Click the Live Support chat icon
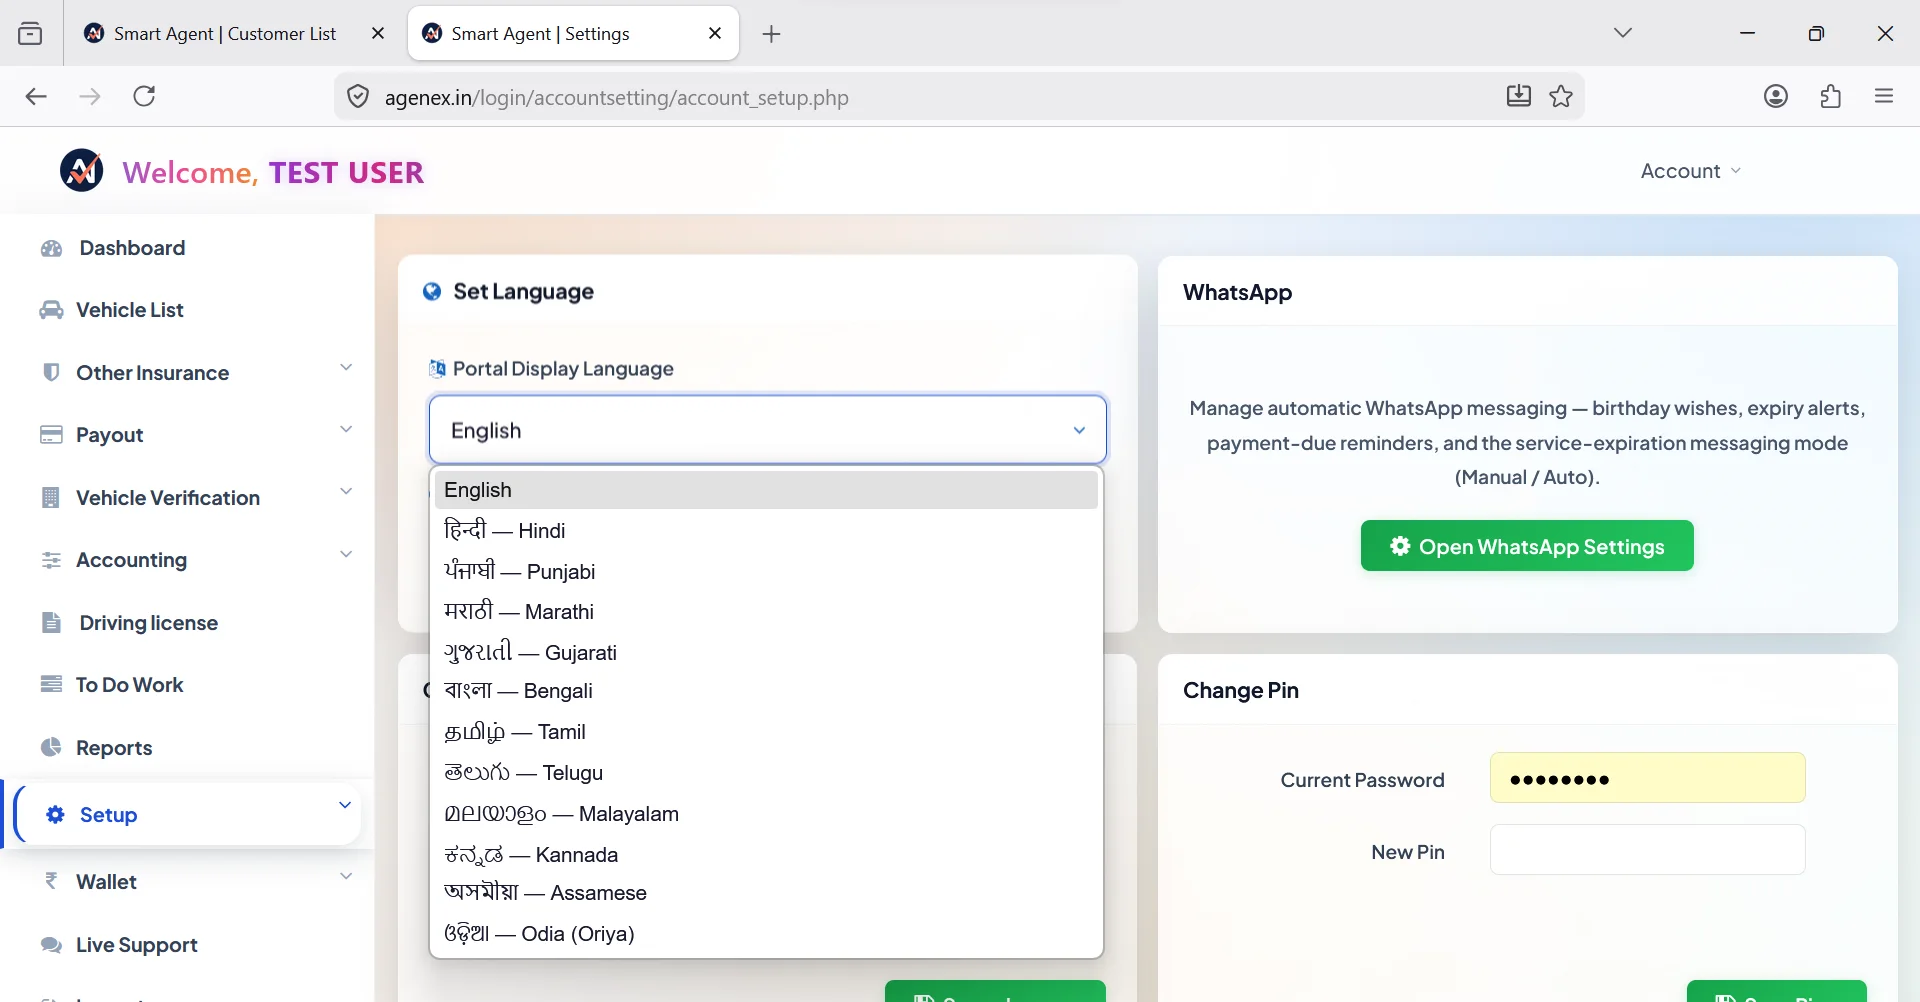The height and width of the screenshot is (1002, 1920). 51,945
